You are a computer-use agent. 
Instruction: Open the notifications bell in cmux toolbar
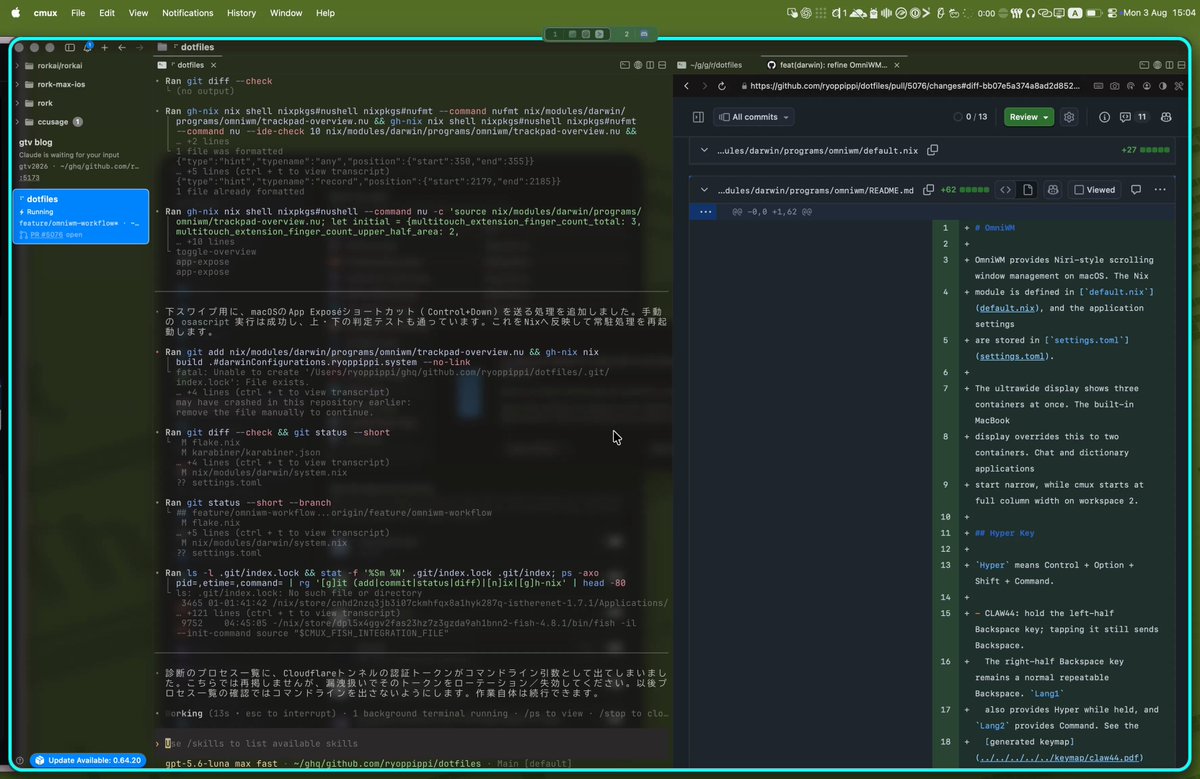pos(88,47)
